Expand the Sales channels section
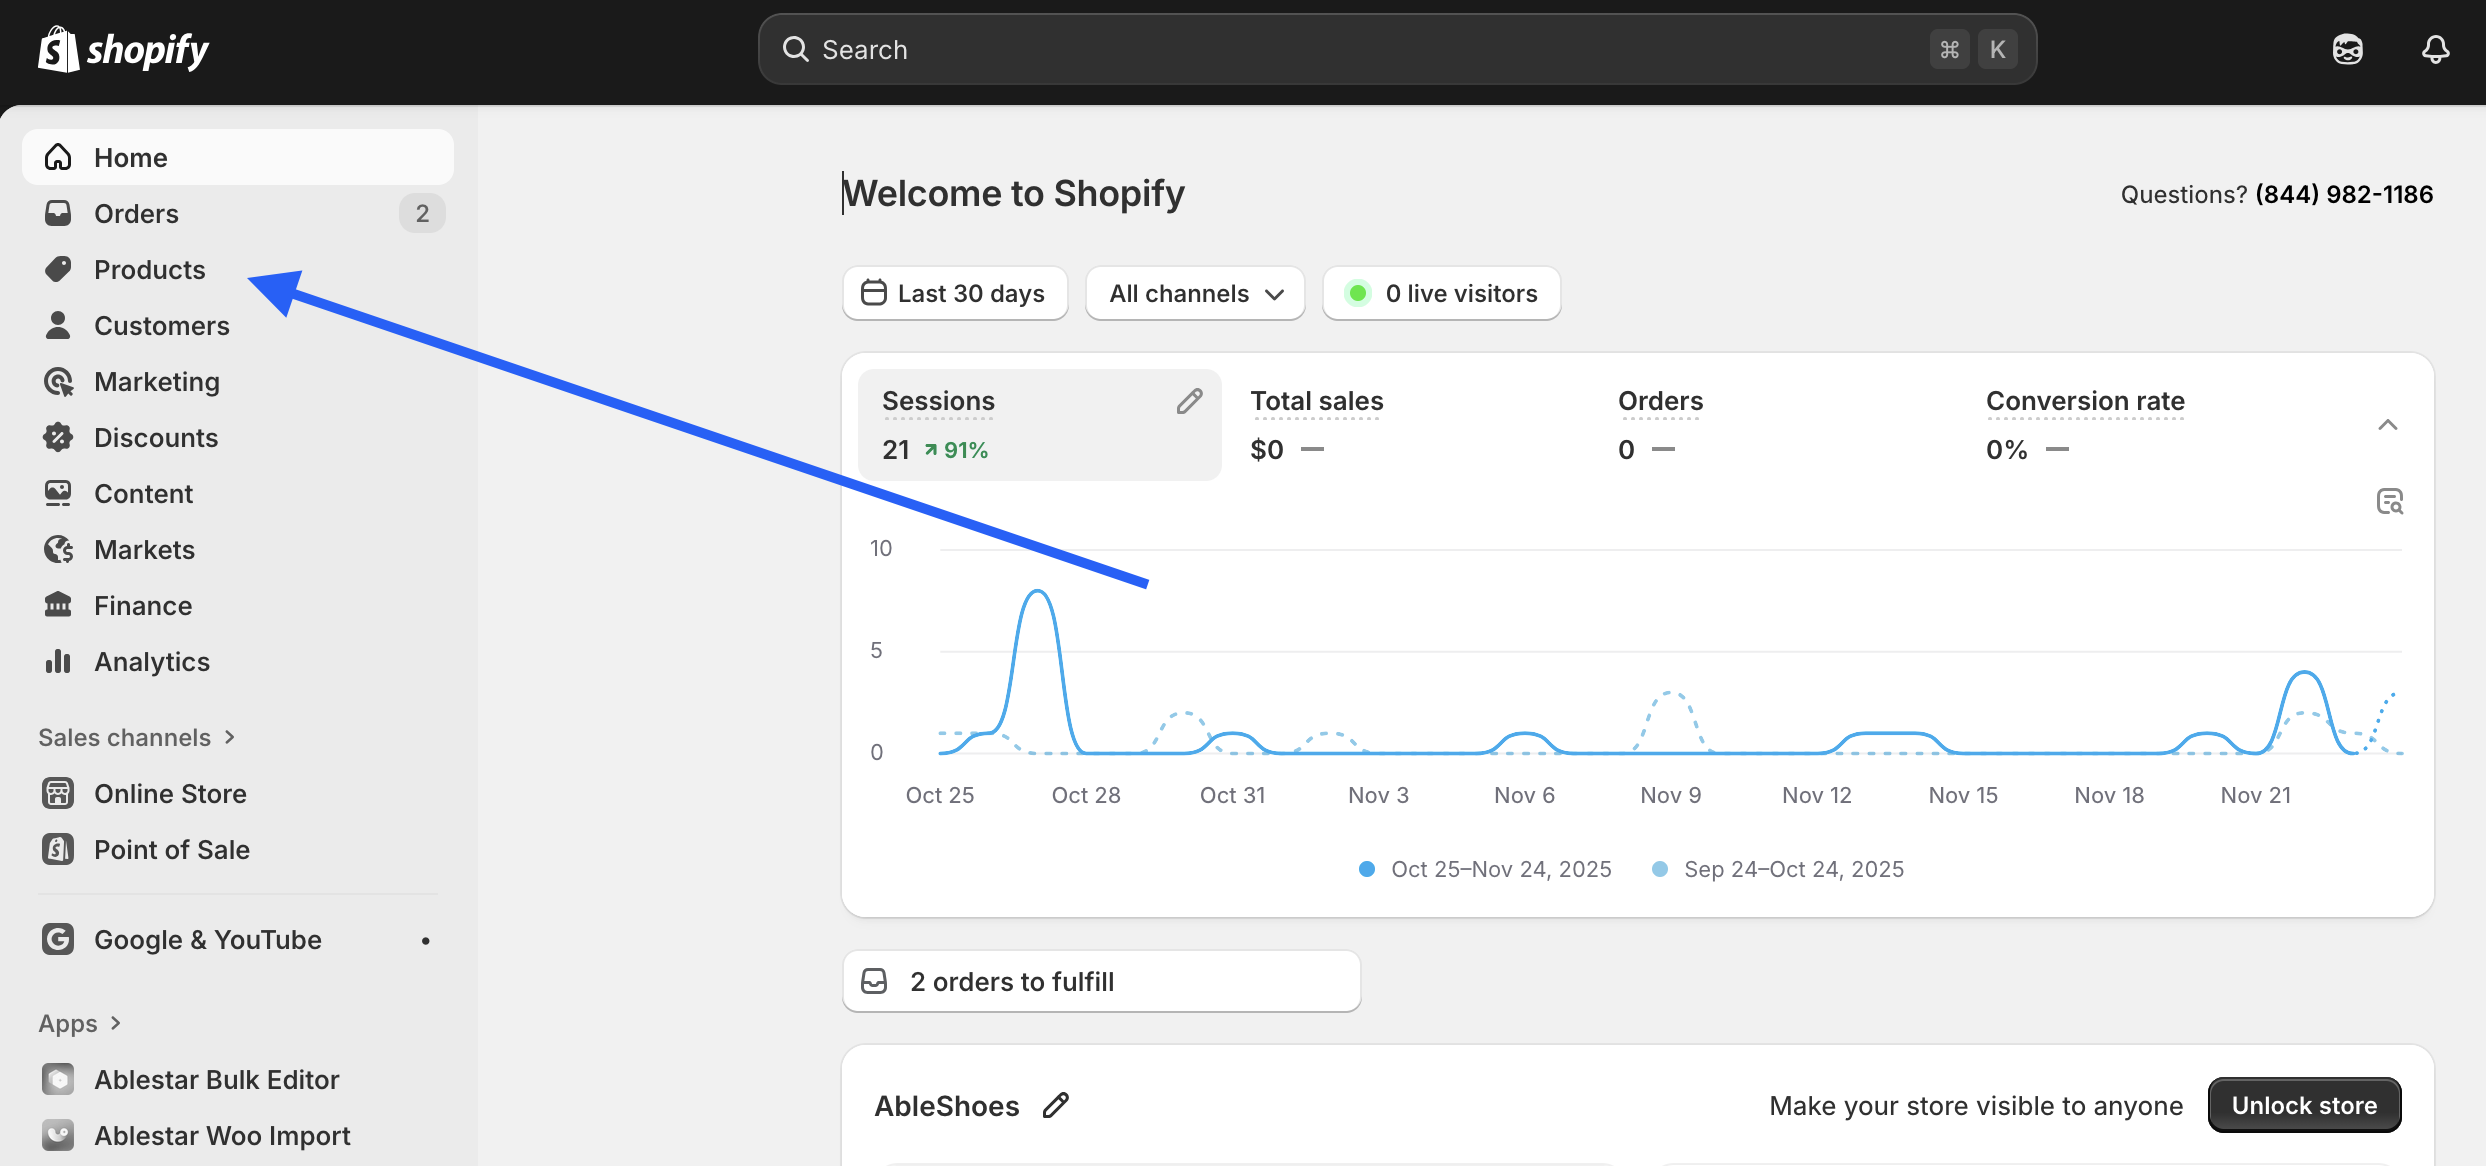The width and height of the screenshot is (2486, 1166). (136, 738)
